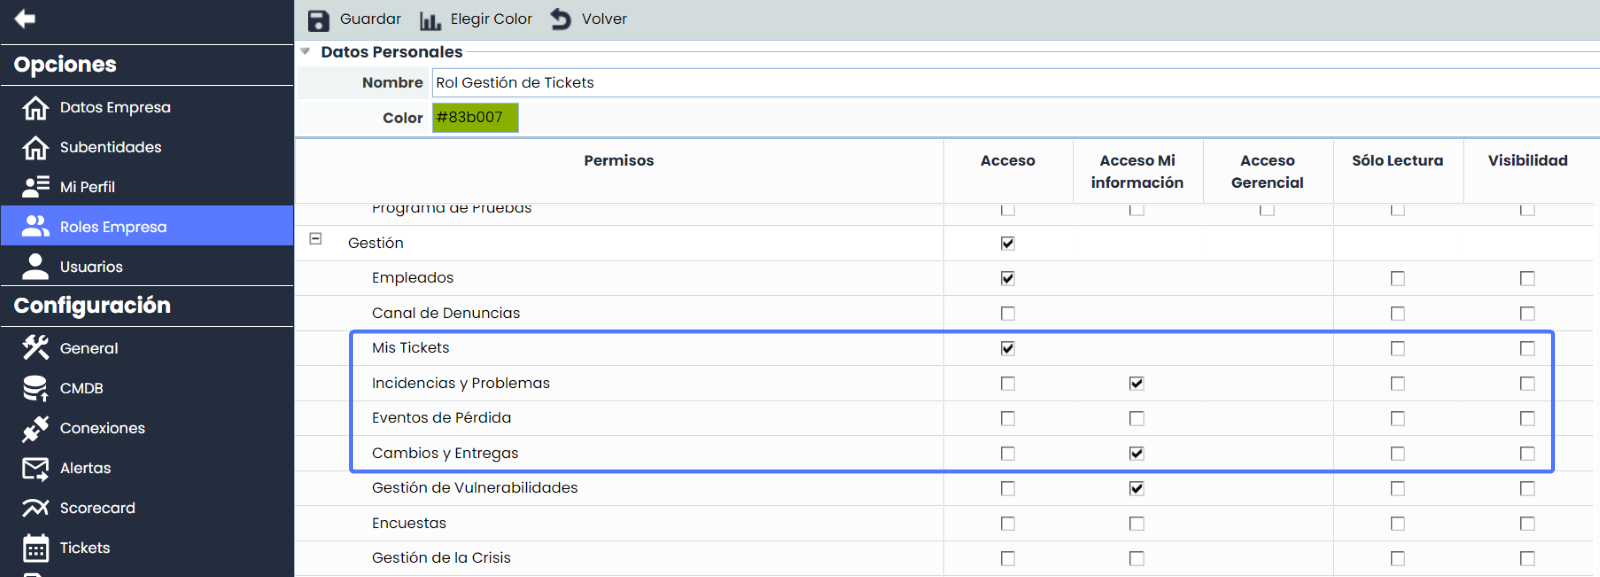
Task: Click the Mi Perfil icon
Action: tap(36, 187)
